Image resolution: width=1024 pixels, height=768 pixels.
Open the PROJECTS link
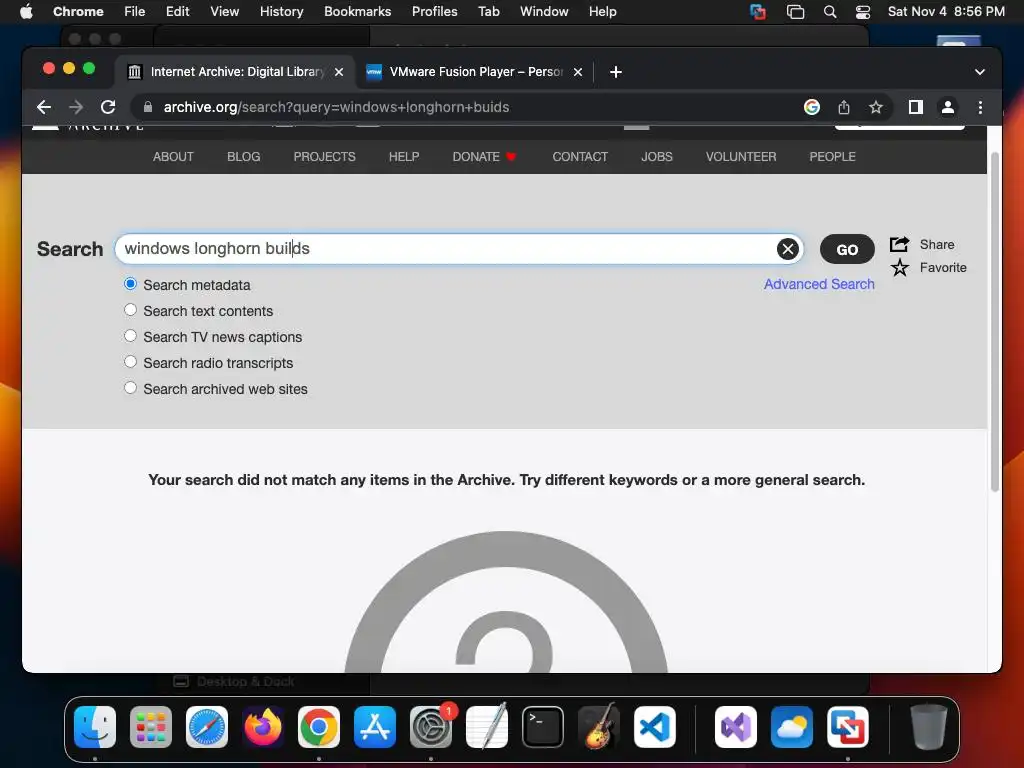point(325,157)
